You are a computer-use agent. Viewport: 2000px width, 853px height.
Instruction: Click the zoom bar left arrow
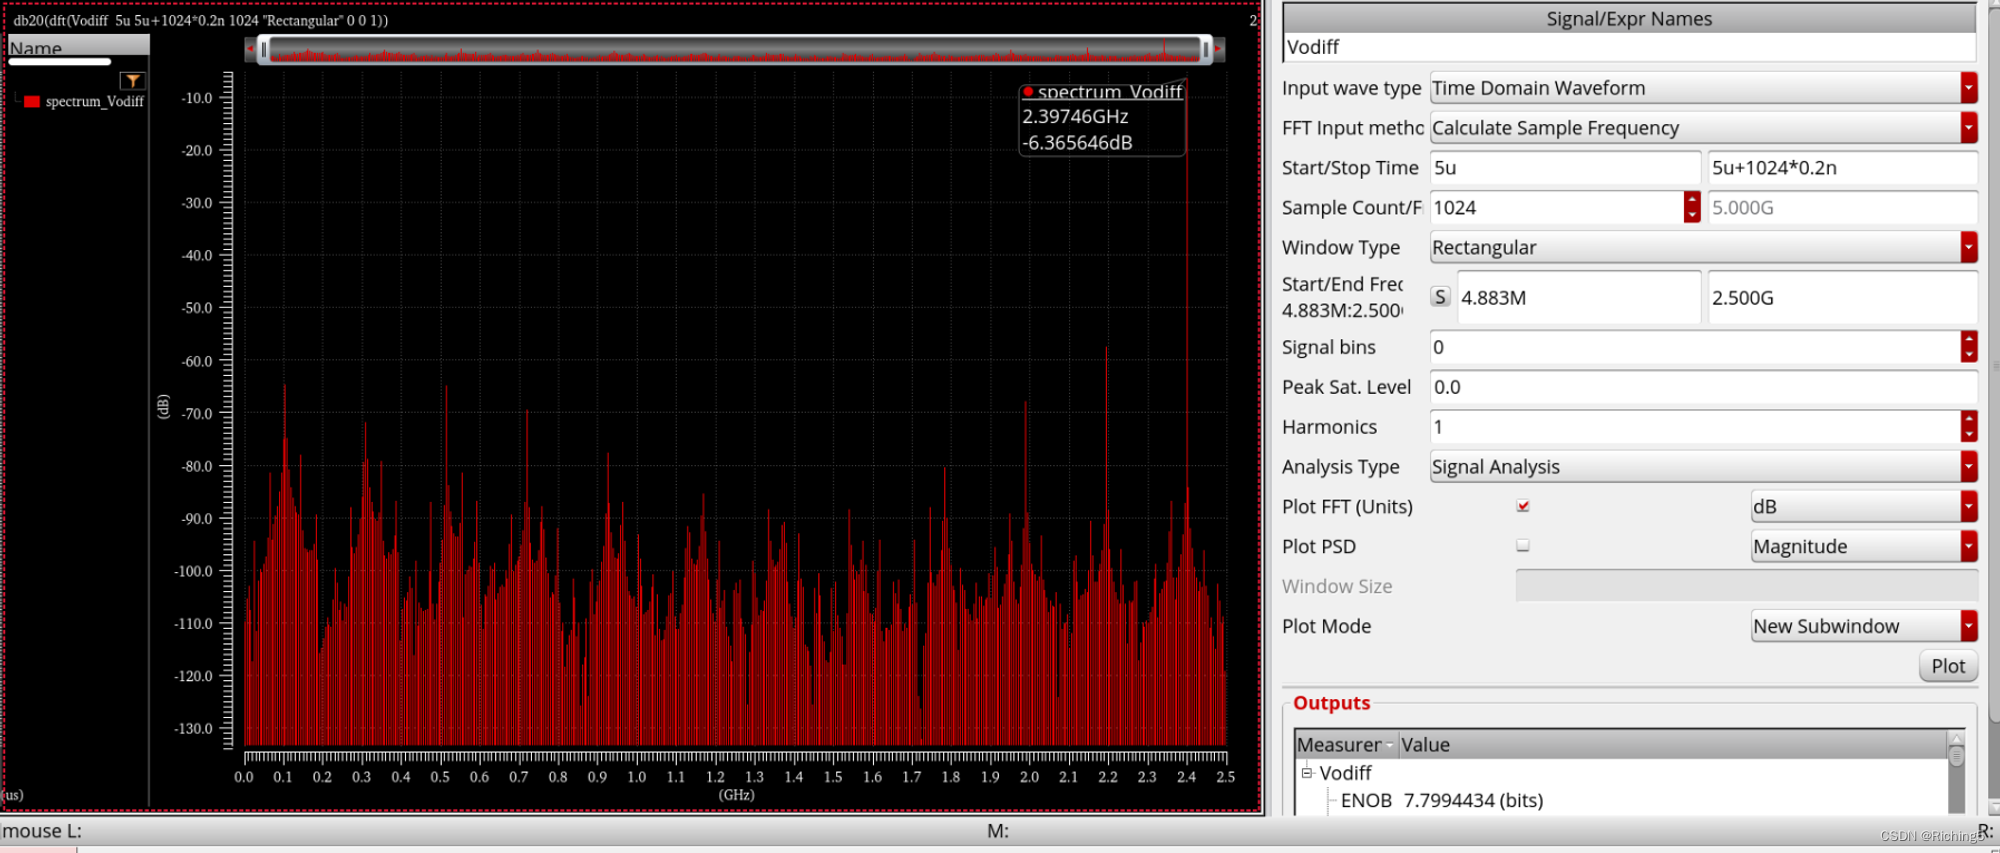[x=250, y=49]
